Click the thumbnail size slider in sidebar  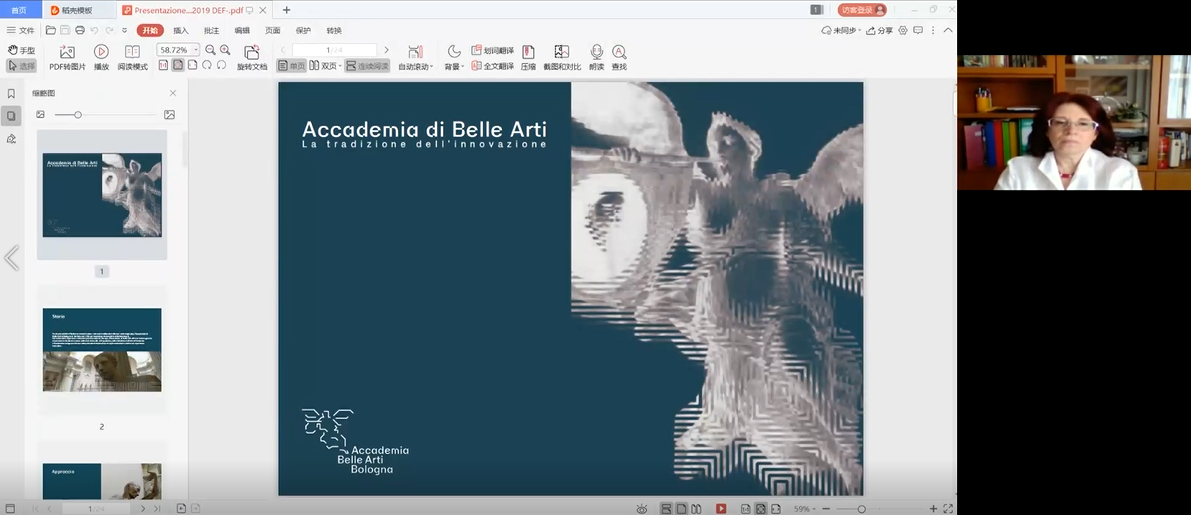click(x=78, y=115)
